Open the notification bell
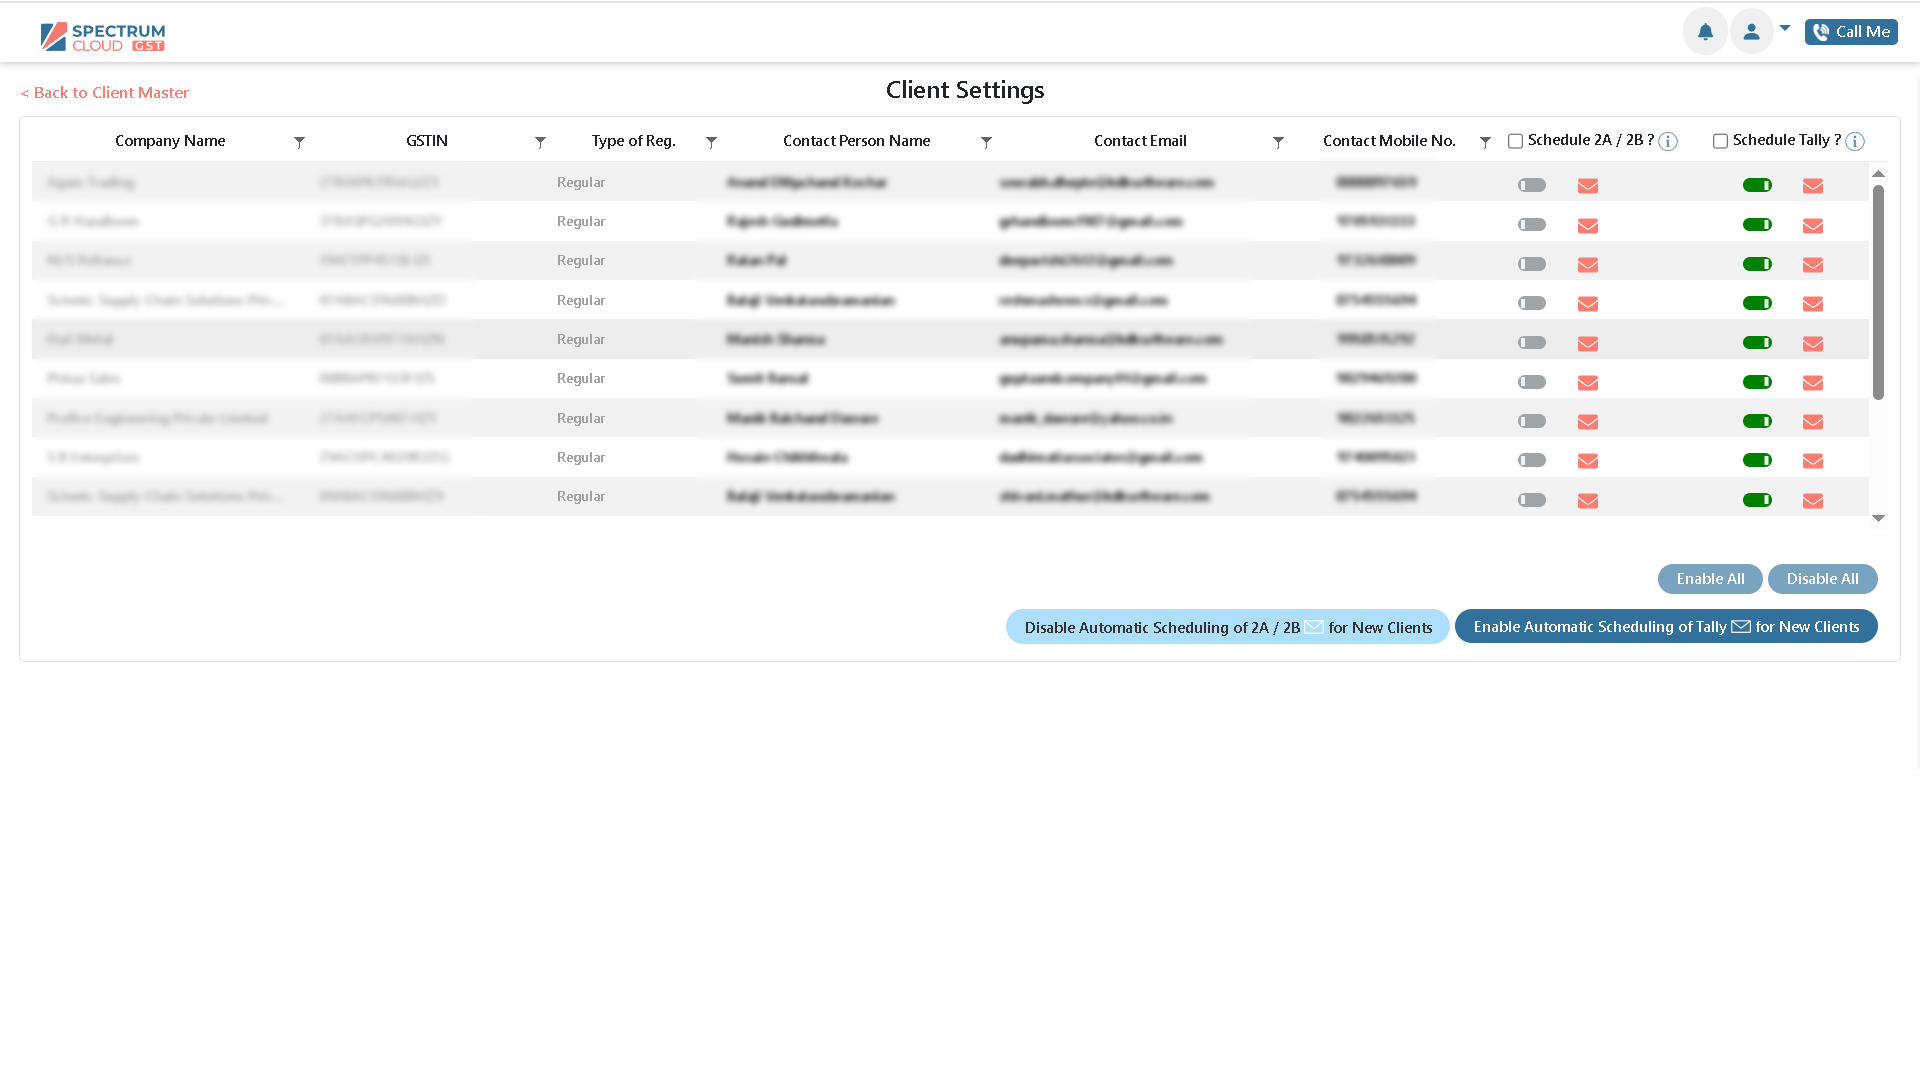The width and height of the screenshot is (1920, 1080). tap(1705, 31)
